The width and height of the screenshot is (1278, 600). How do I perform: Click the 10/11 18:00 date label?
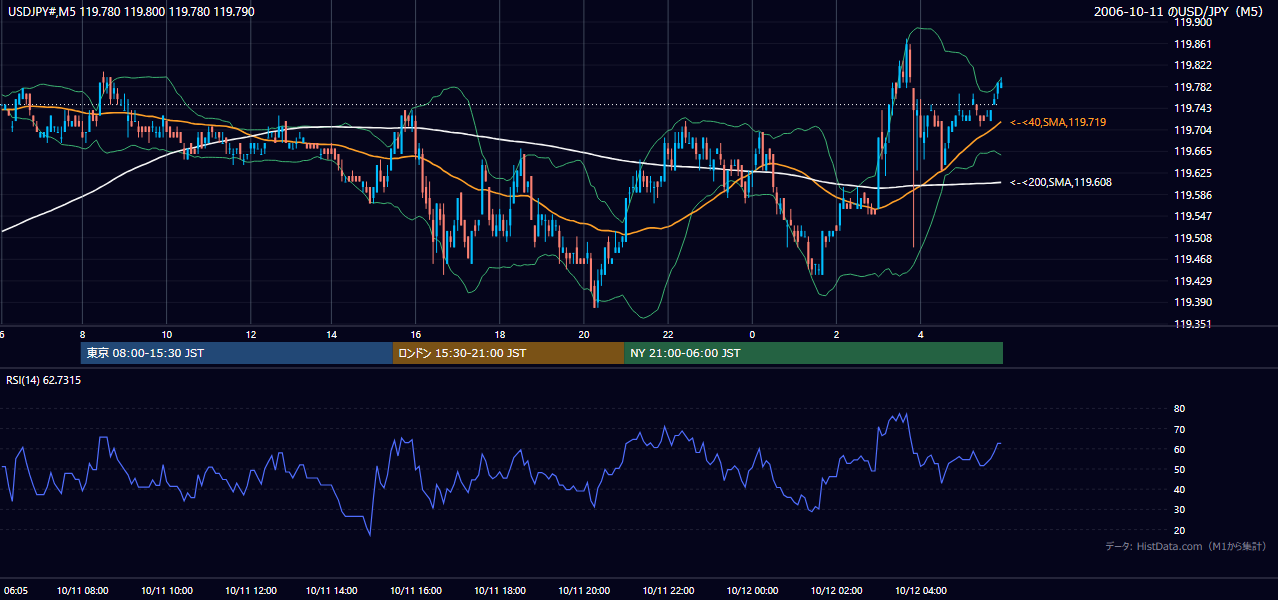[500, 591]
